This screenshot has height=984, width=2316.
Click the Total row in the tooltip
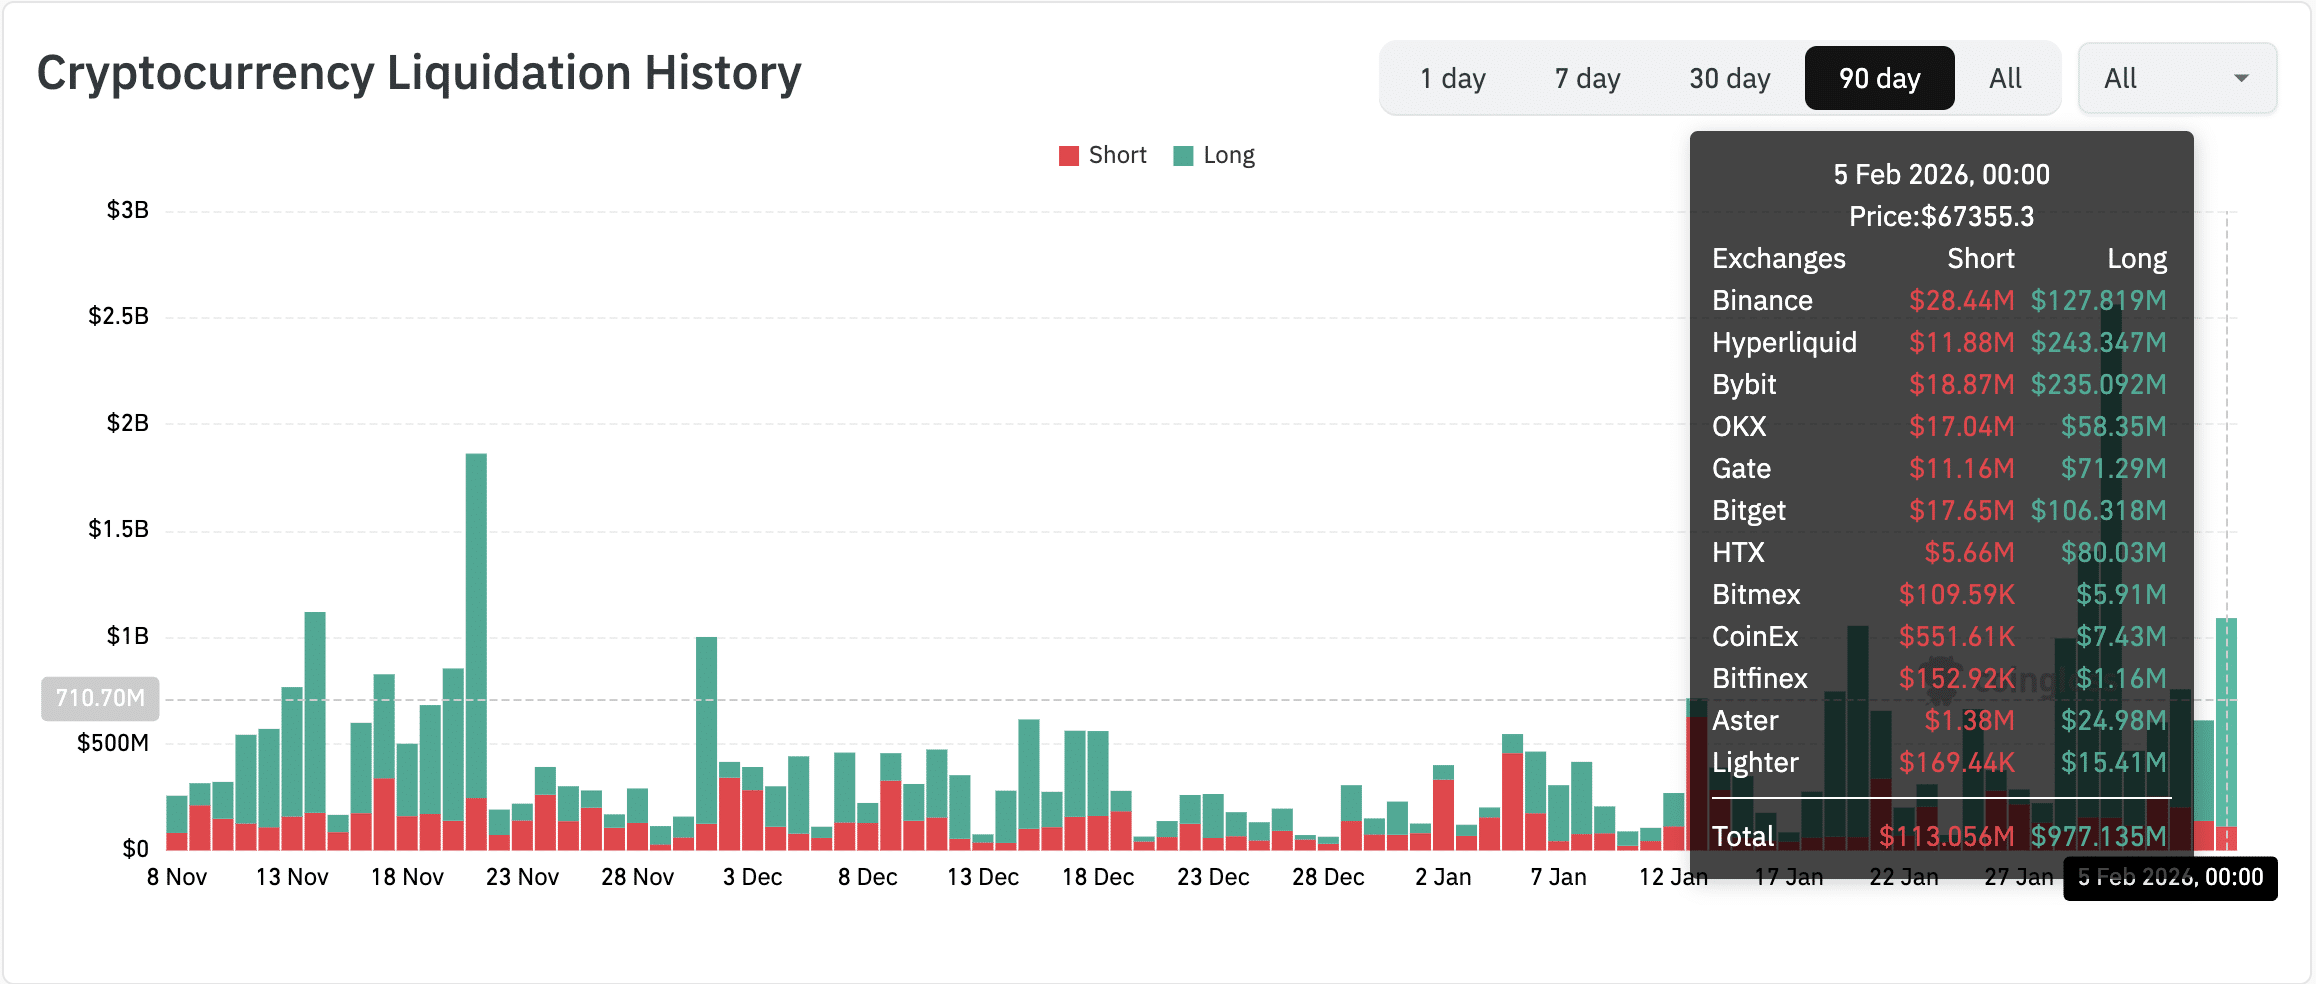coord(1940,836)
